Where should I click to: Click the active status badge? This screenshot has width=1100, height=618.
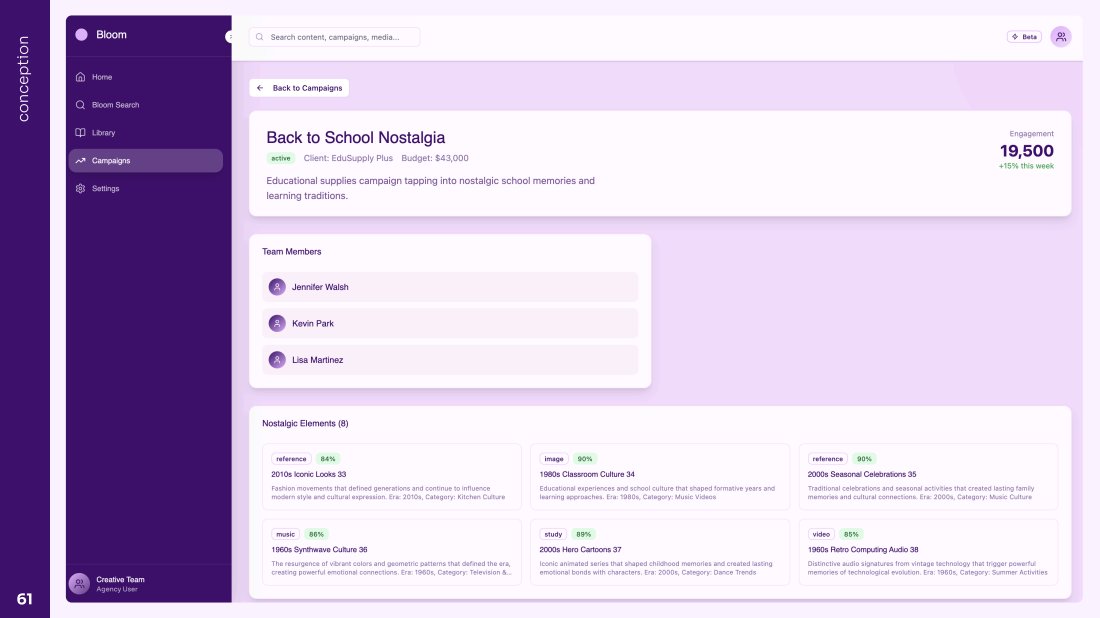[281, 159]
